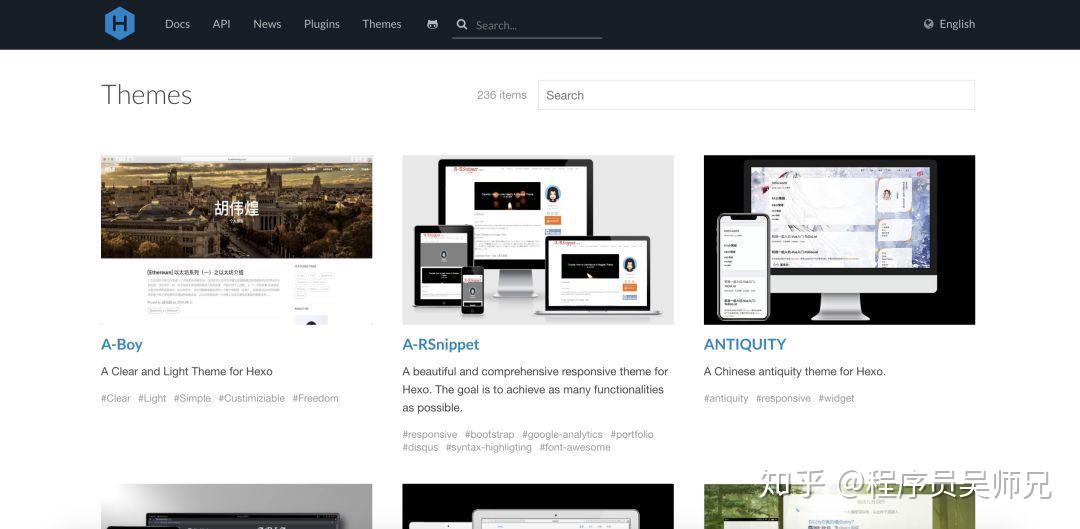Open the Docs menu item
1080x529 pixels.
[x=177, y=24]
